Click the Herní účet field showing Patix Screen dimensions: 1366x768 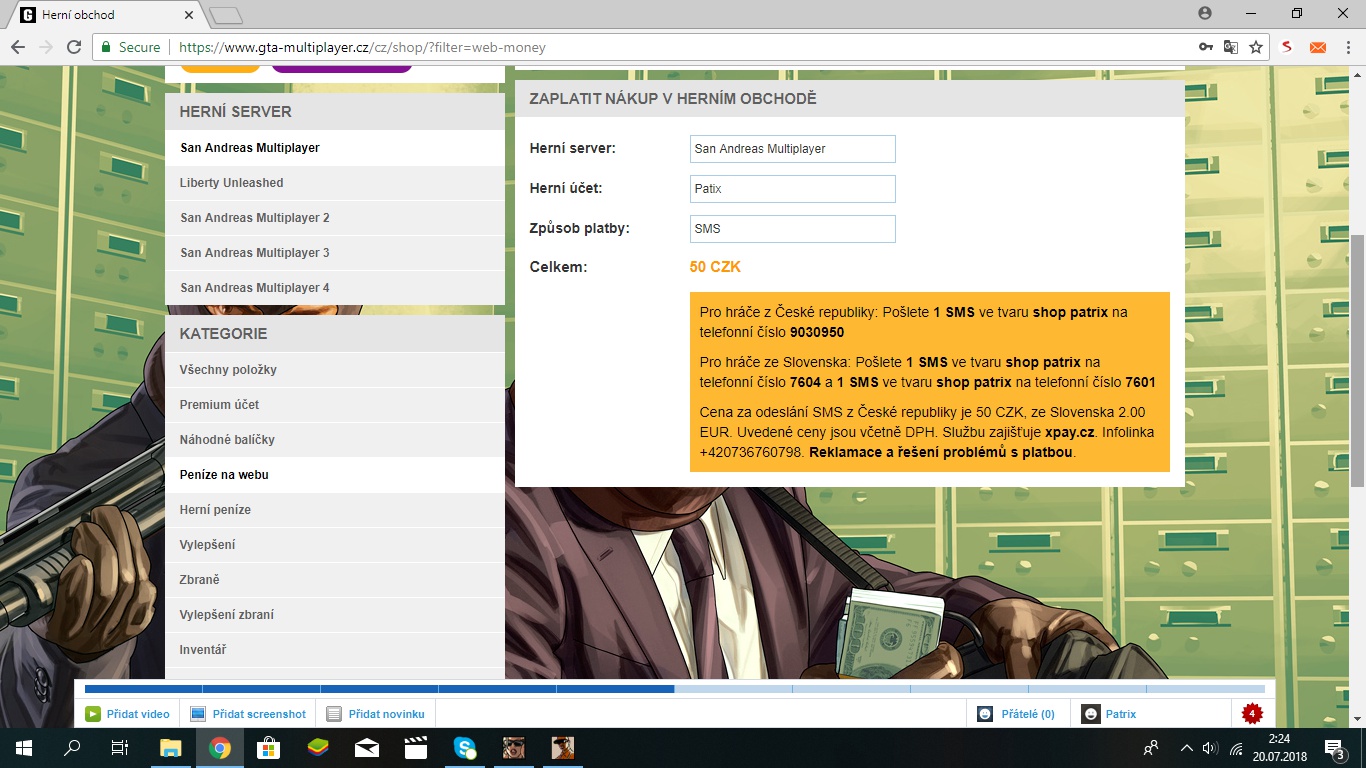coord(793,189)
